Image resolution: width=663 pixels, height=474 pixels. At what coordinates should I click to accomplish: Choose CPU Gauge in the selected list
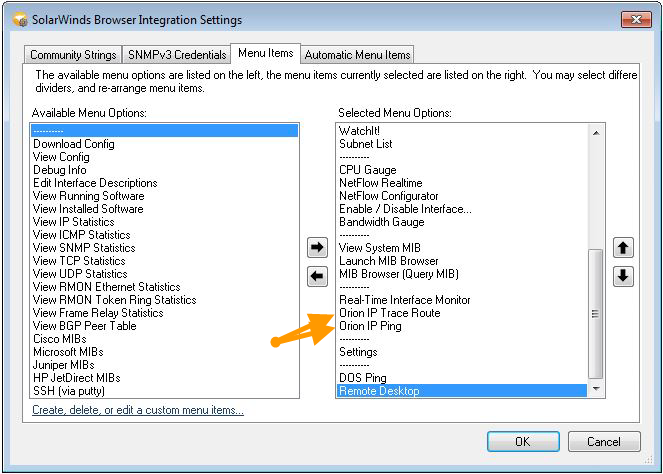[x=462, y=170]
